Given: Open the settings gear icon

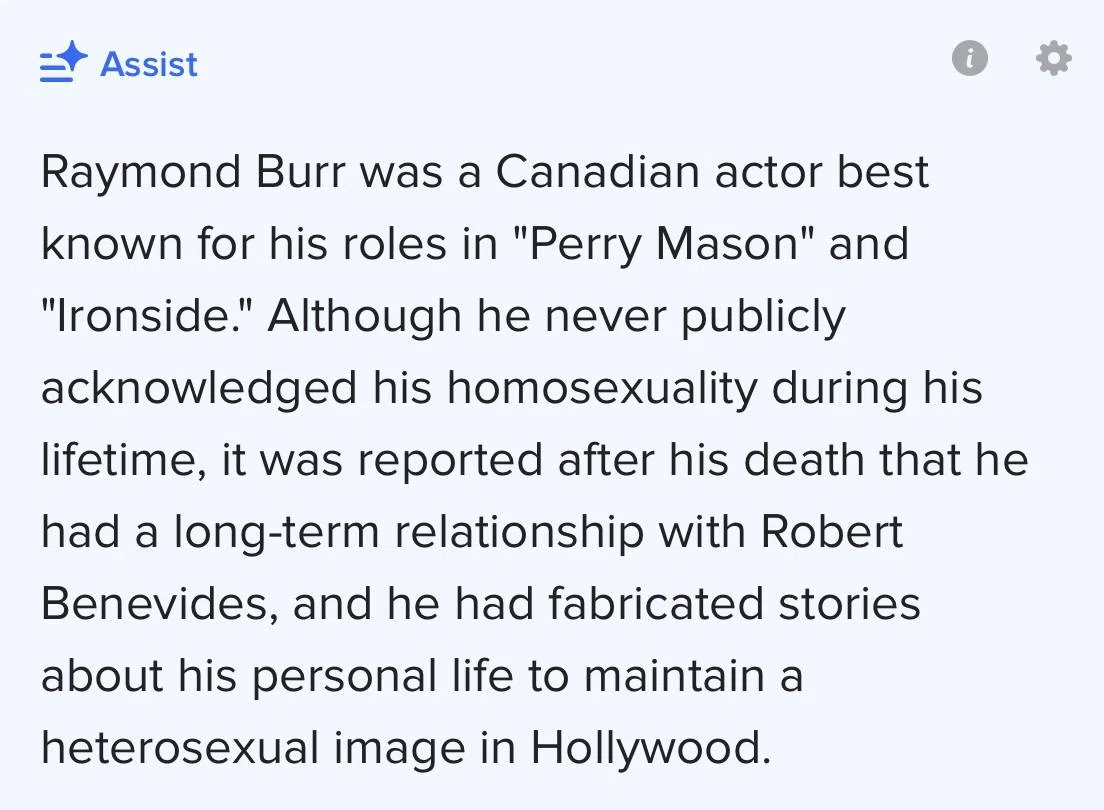Looking at the screenshot, I should pos(1053,58).
